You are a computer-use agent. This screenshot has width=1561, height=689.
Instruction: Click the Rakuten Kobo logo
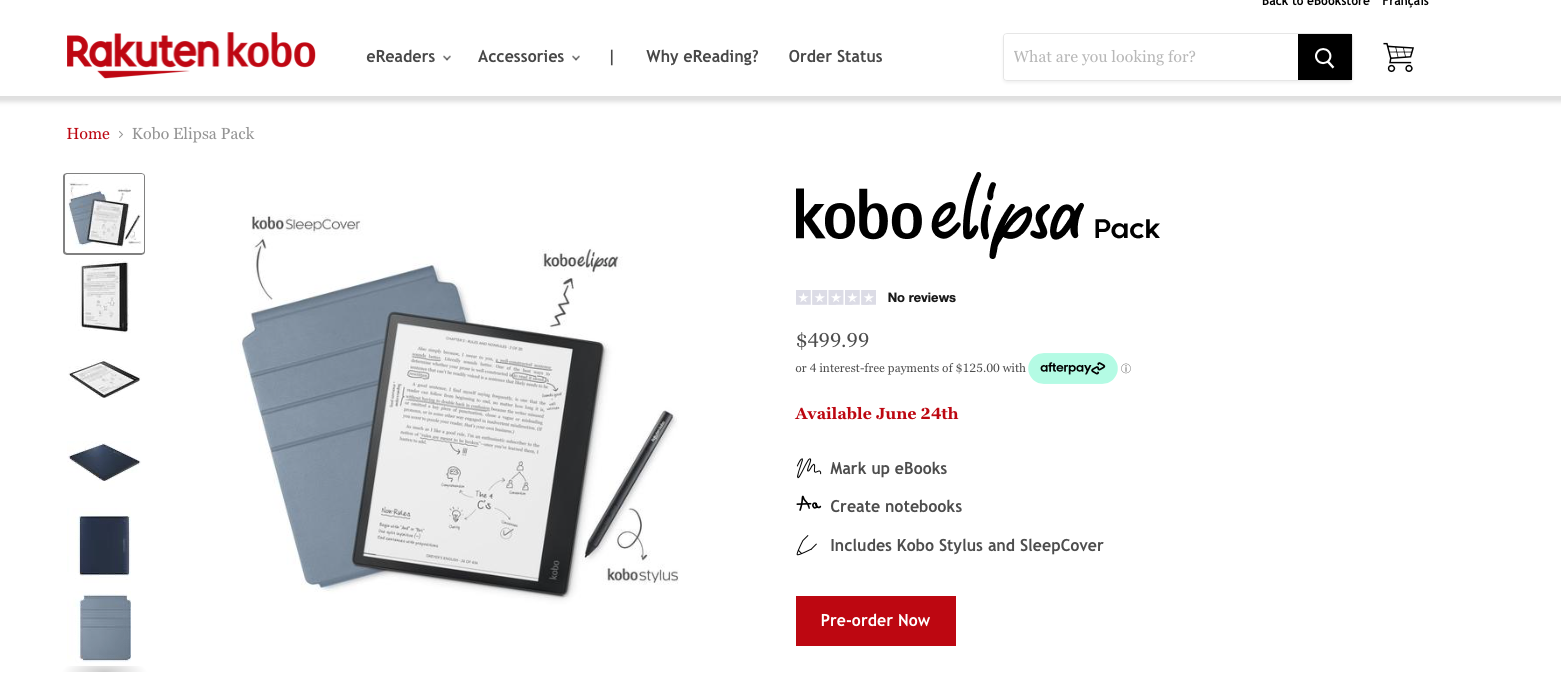tap(191, 55)
